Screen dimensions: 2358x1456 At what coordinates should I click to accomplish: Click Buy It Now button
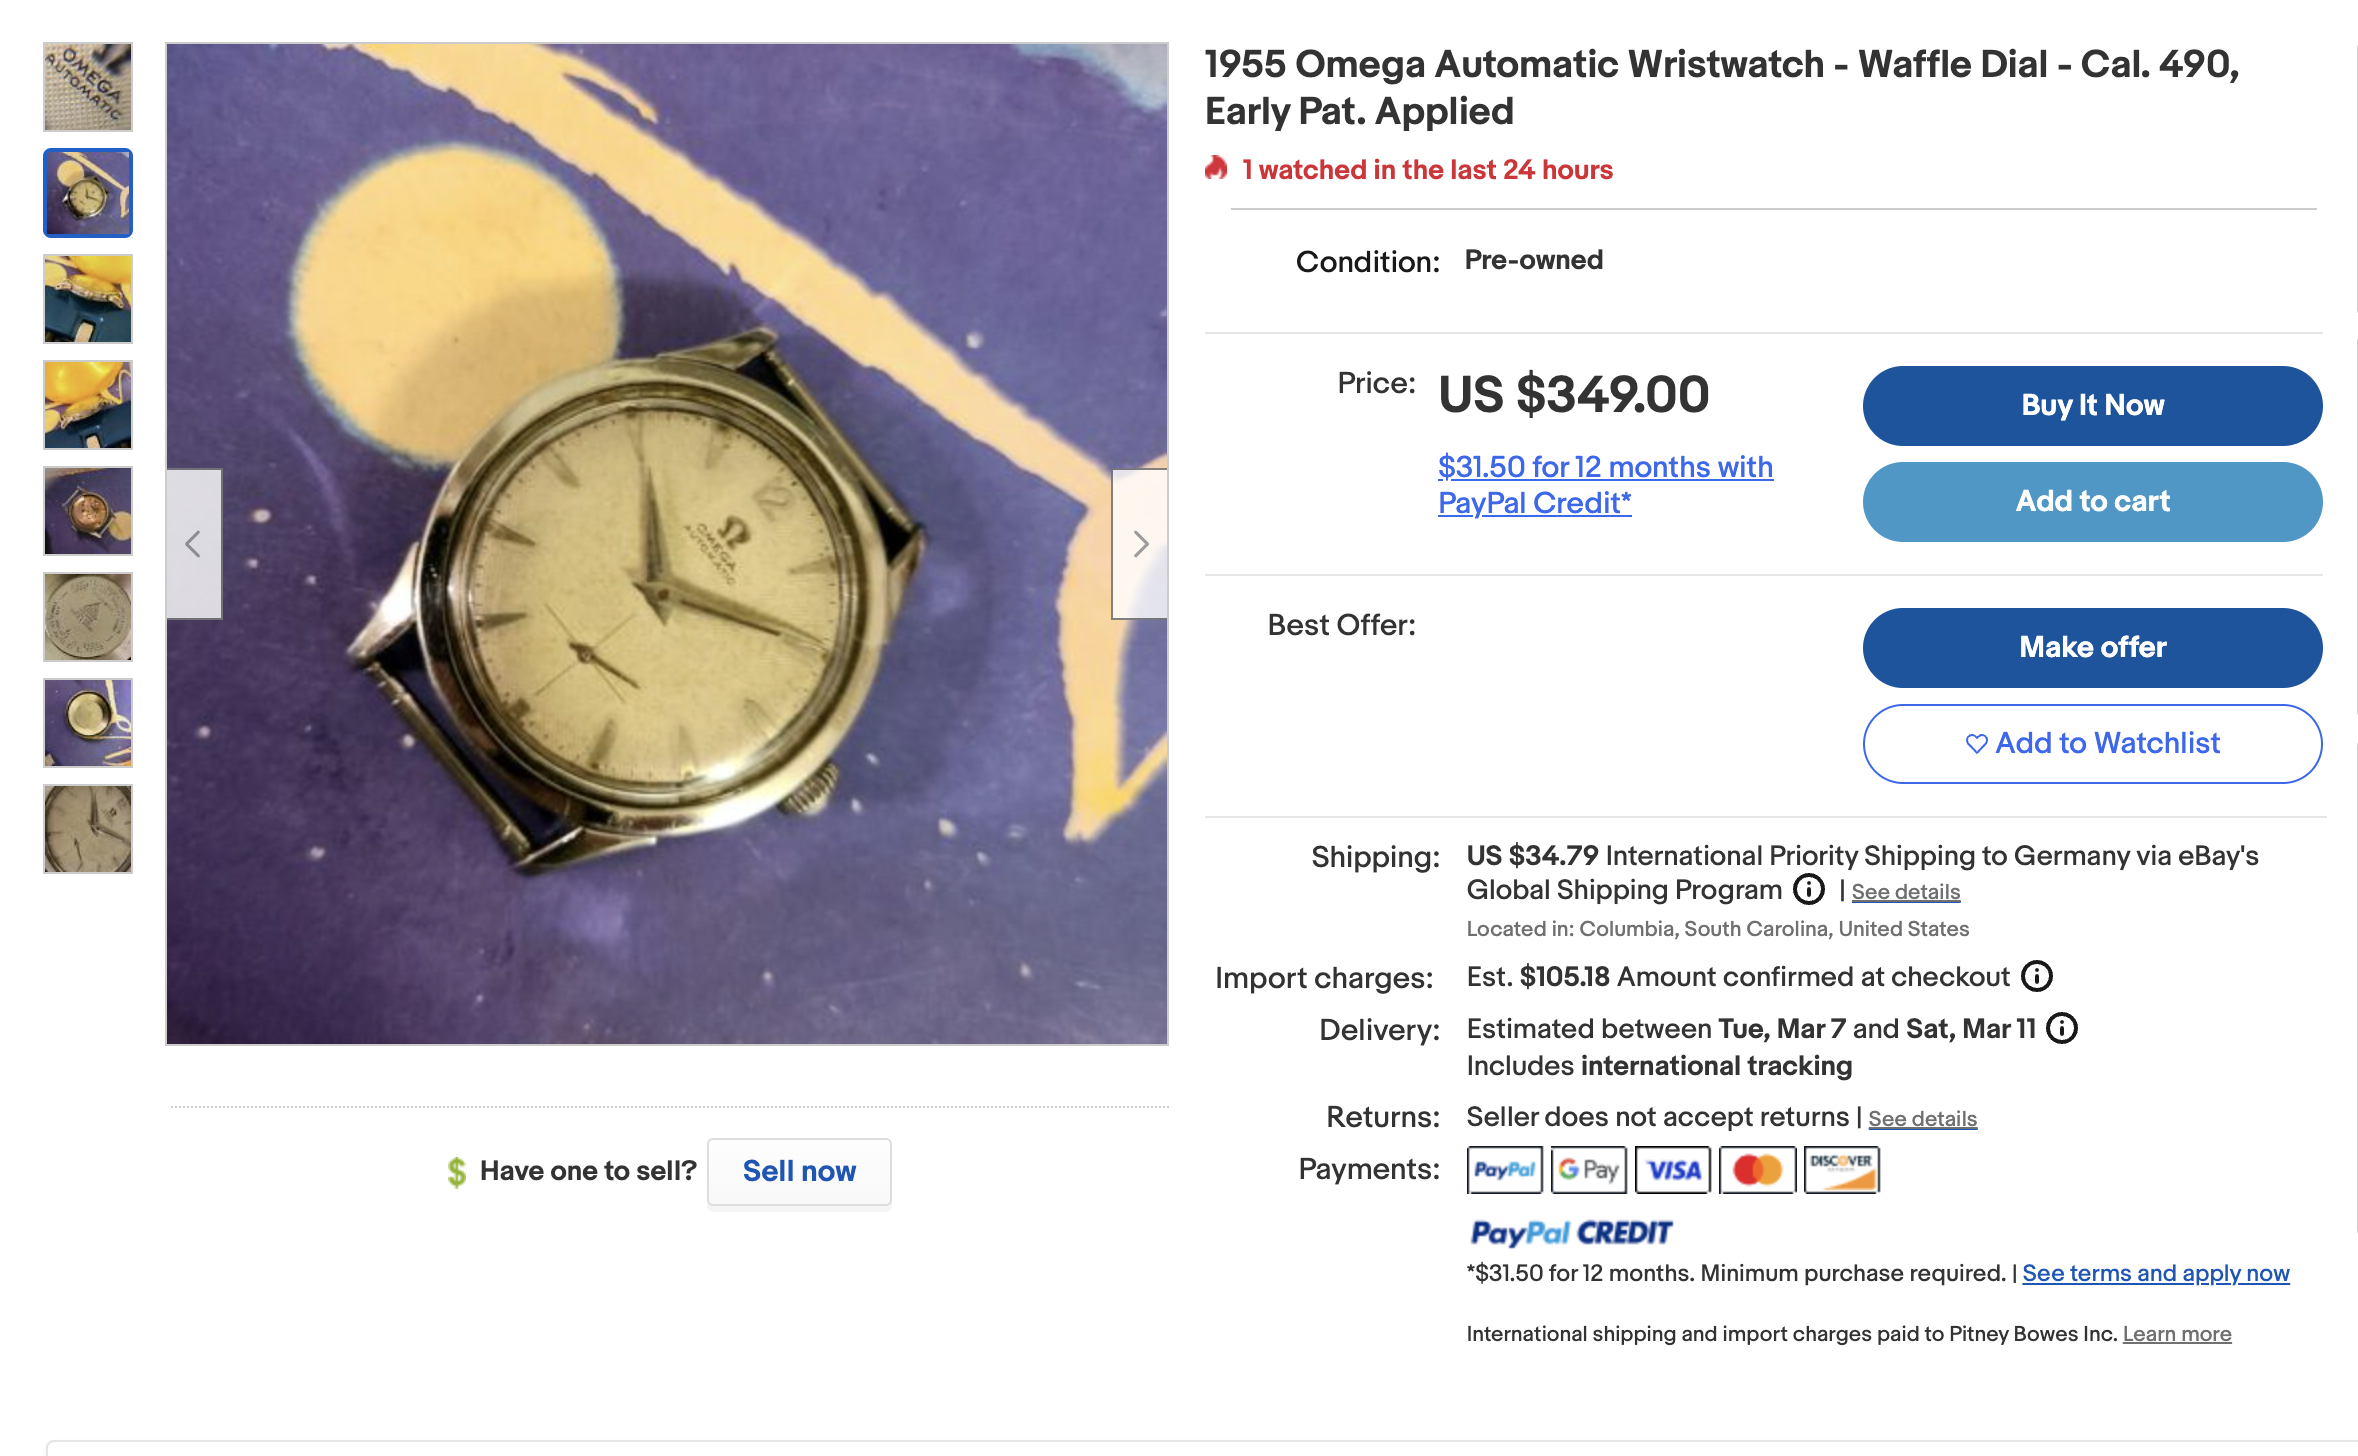coord(2092,406)
